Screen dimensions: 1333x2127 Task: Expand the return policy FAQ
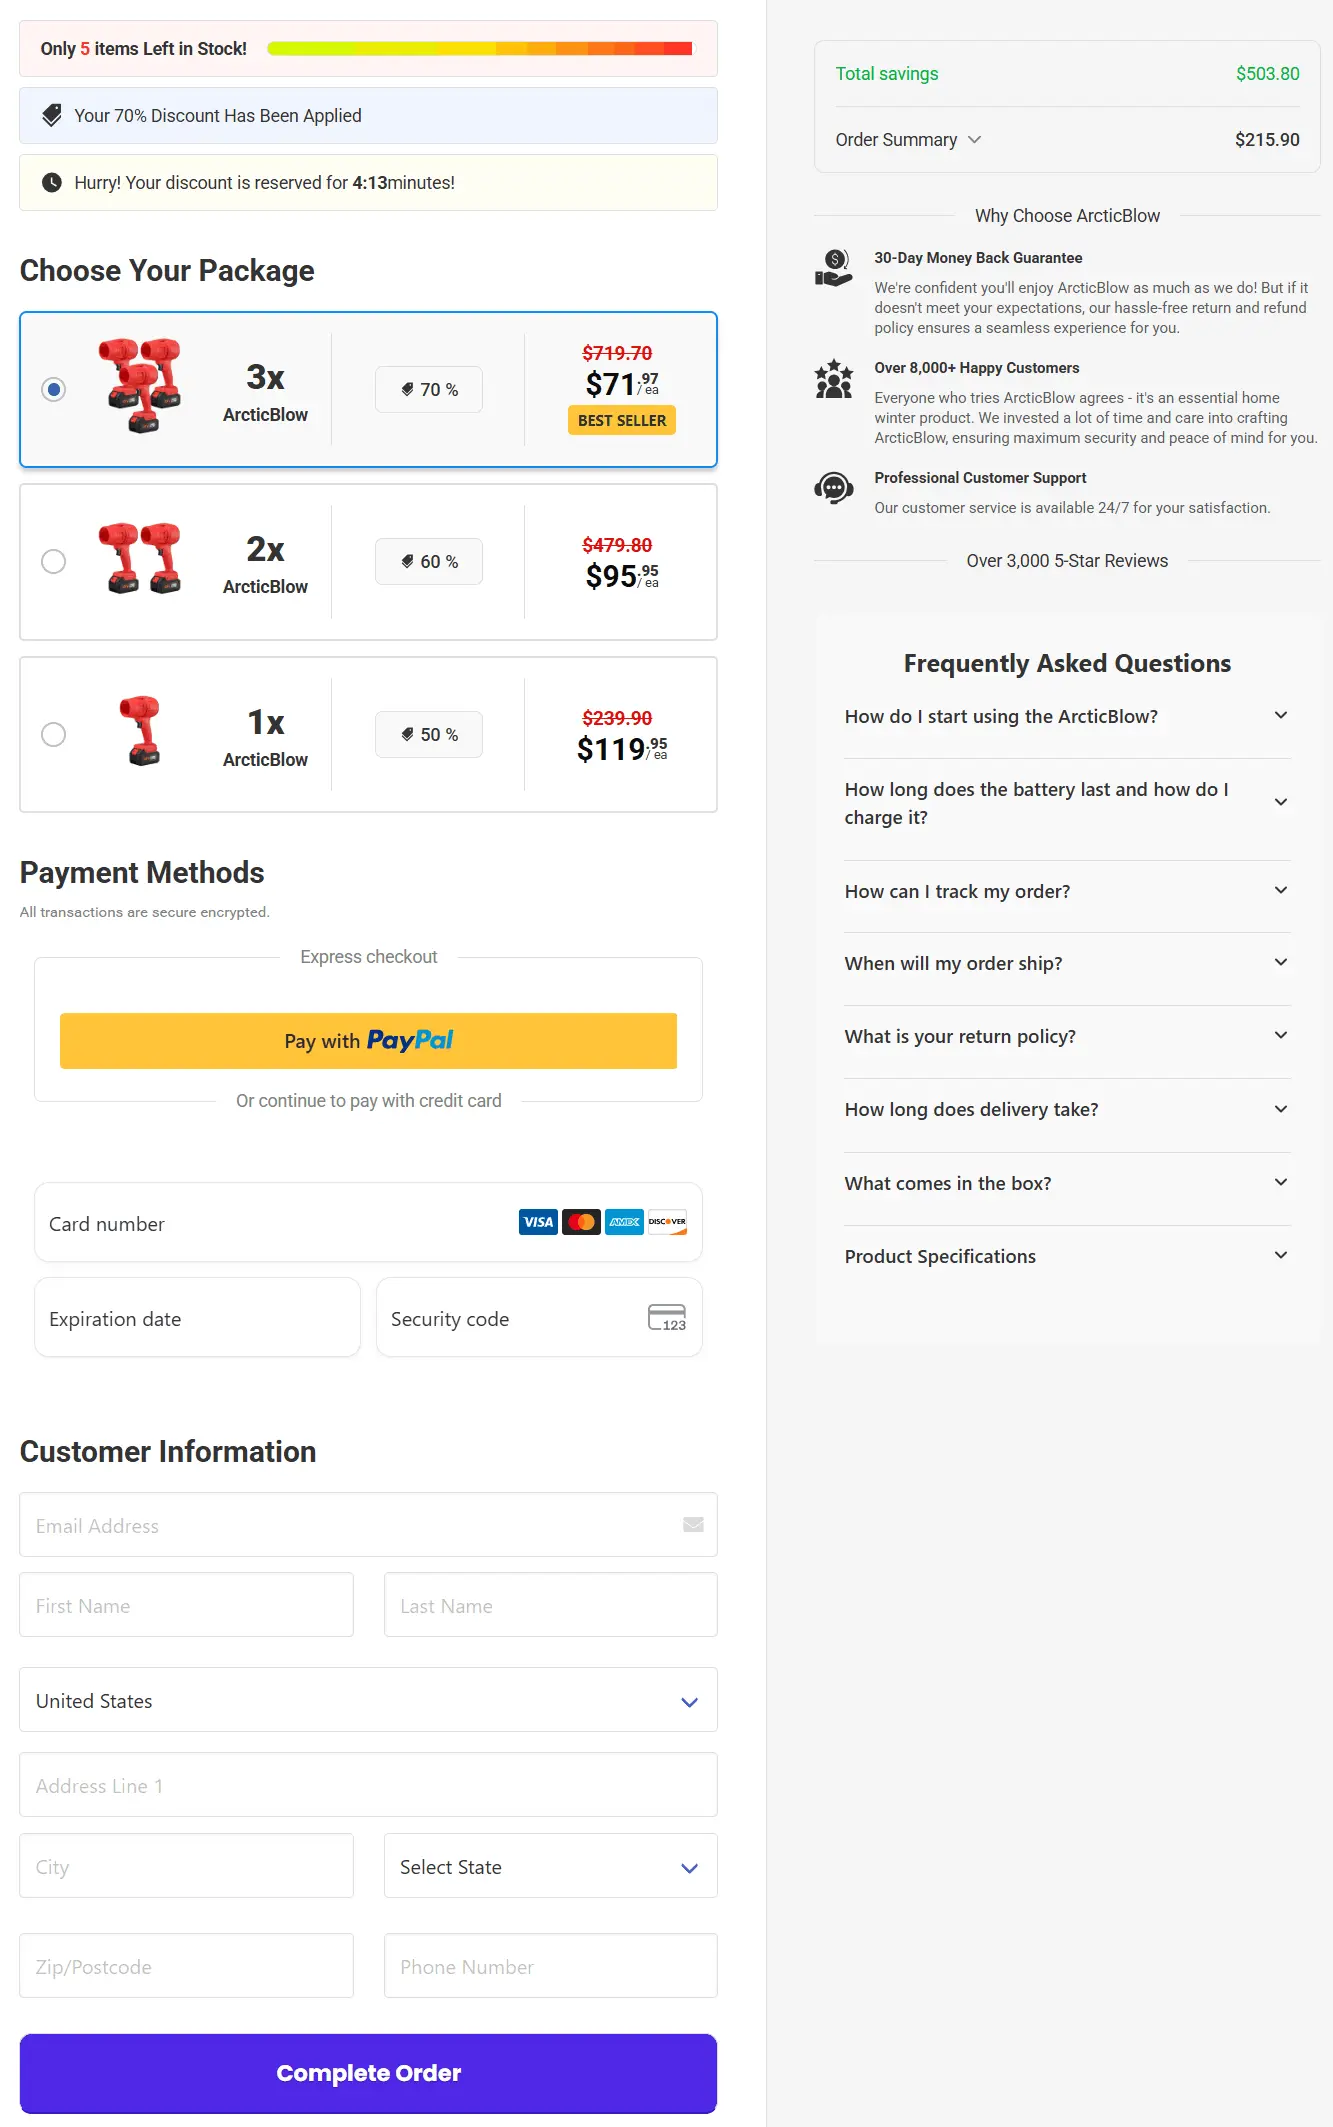coord(1067,1036)
